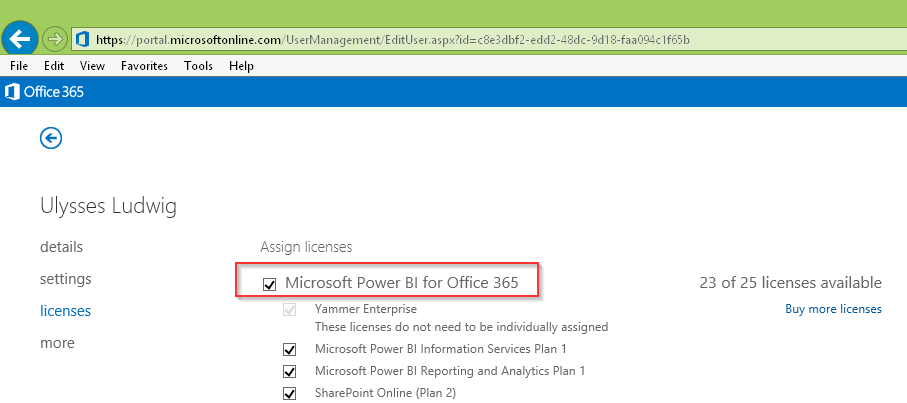Click the site favicon in address bar
This screenshot has width=907, height=403.
point(83,40)
